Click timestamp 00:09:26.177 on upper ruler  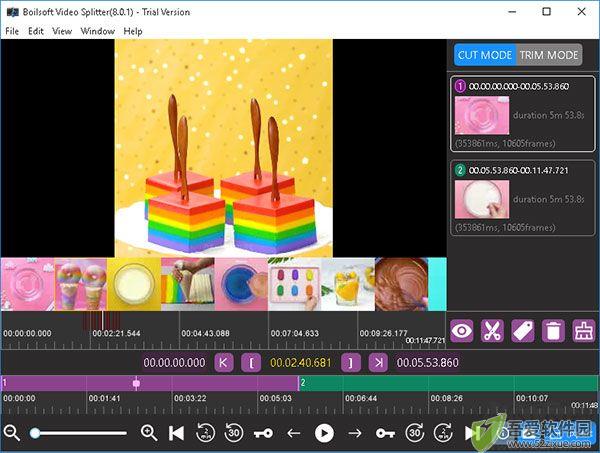383,333
